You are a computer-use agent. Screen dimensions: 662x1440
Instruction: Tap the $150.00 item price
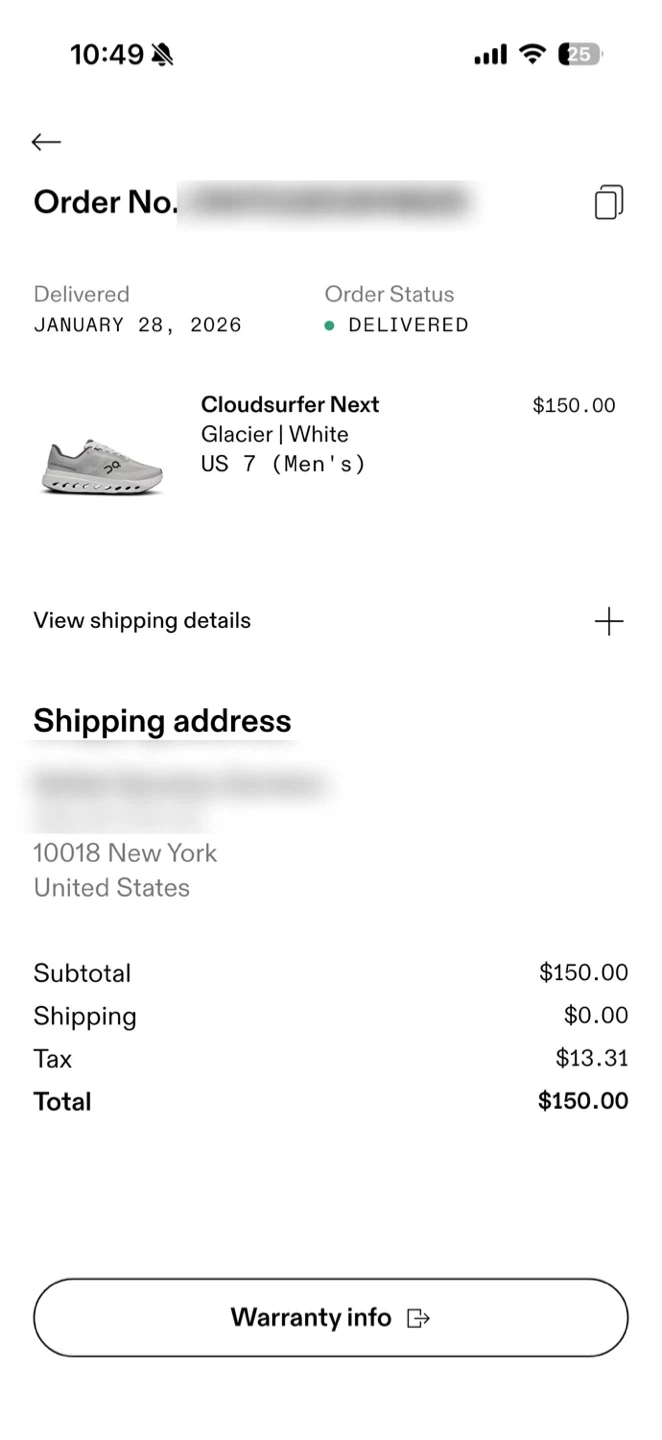(x=574, y=405)
